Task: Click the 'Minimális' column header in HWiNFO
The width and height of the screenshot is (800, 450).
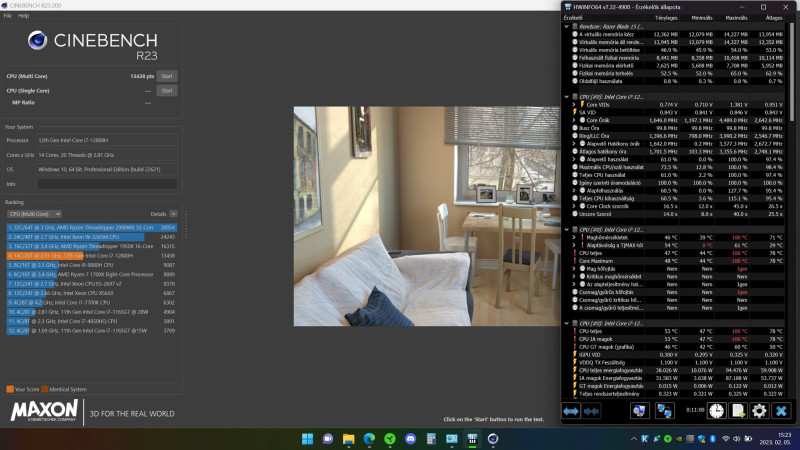Action: (x=702, y=18)
